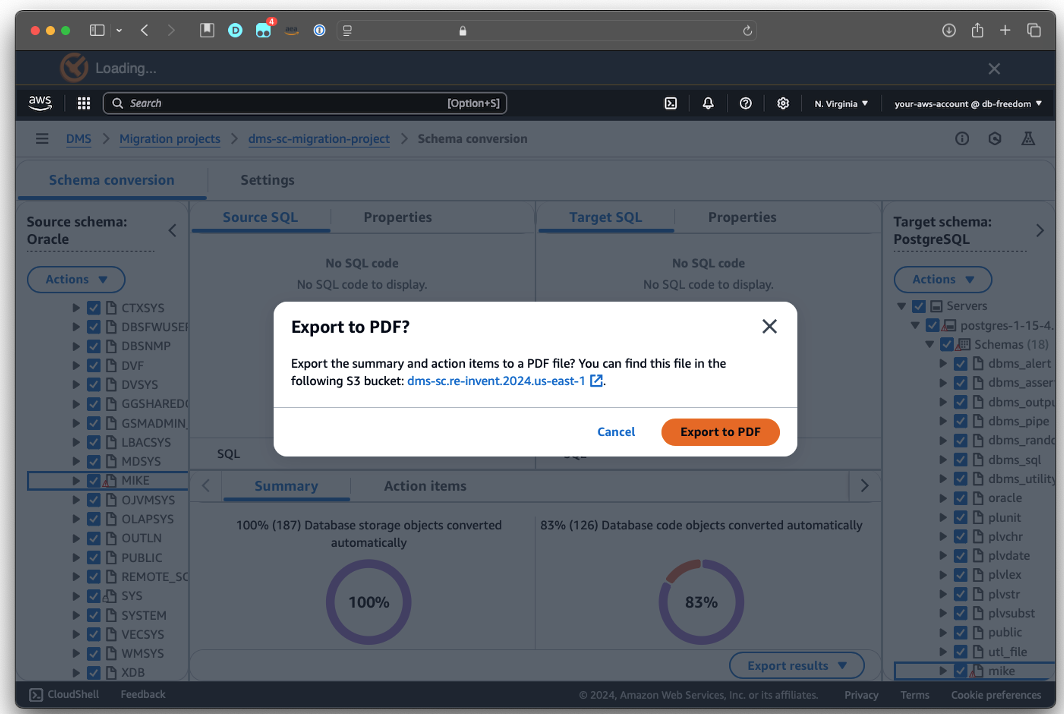This screenshot has width=1064, height=714.
Task: Open Properties tab next to Source SQL
Action: pos(398,217)
